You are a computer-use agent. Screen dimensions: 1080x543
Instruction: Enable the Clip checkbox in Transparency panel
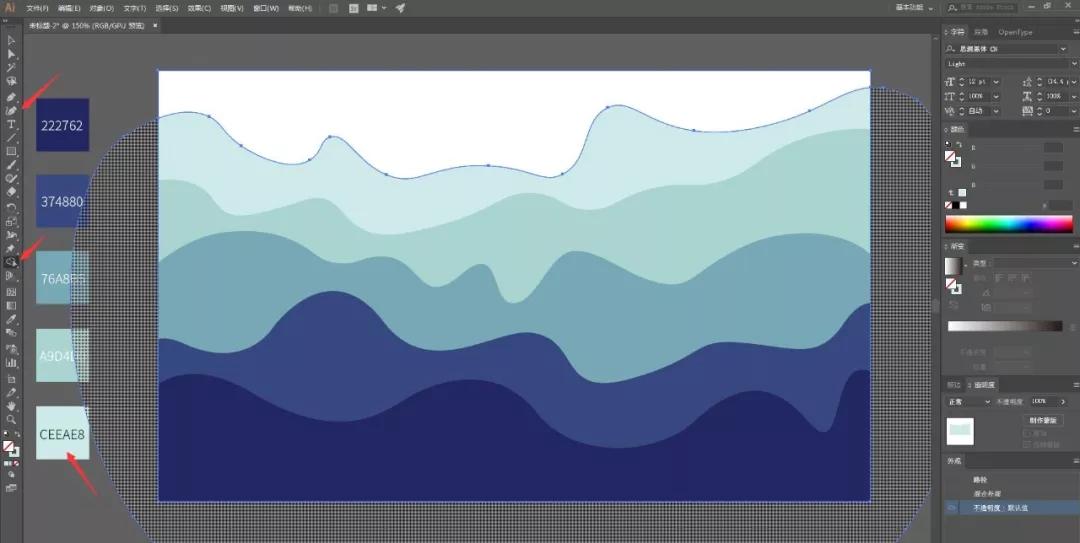point(1027,434)
